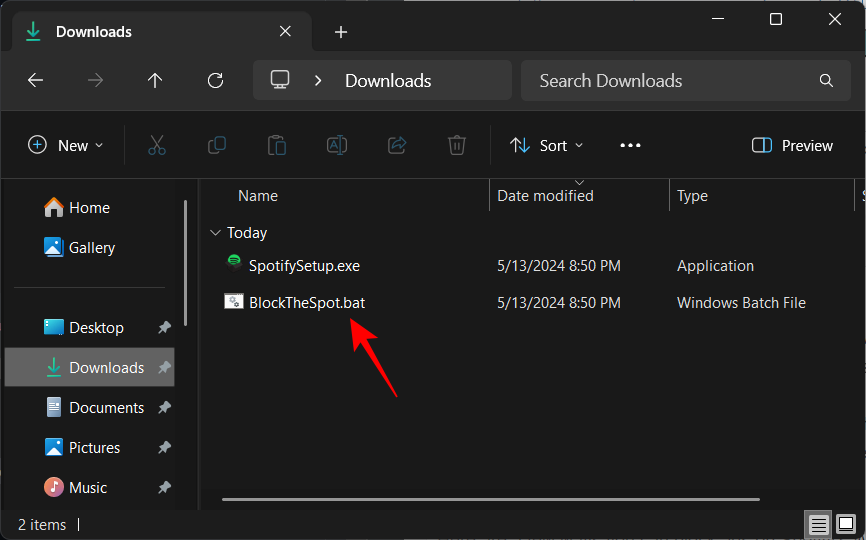This screenshot has width=866, height=540.
Task: Collapse the Today group
Action: [x=215, y=233]
